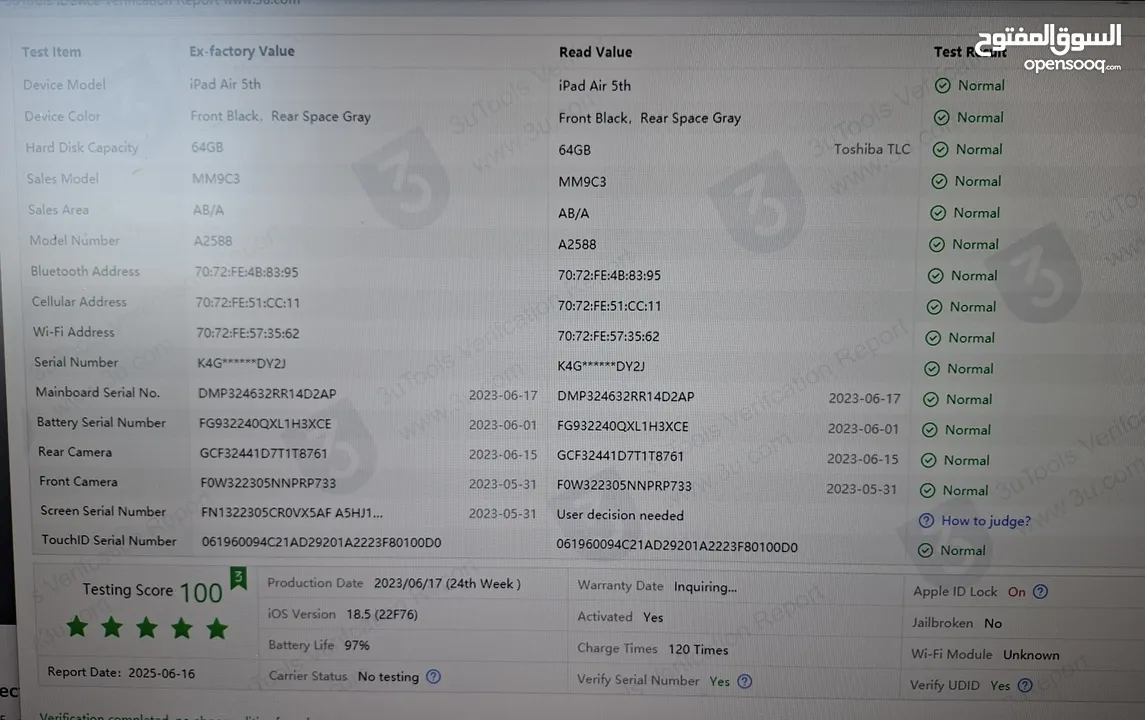Click ex-factory screen serial FN1322305CR0VX5AF

click(291, 513)
